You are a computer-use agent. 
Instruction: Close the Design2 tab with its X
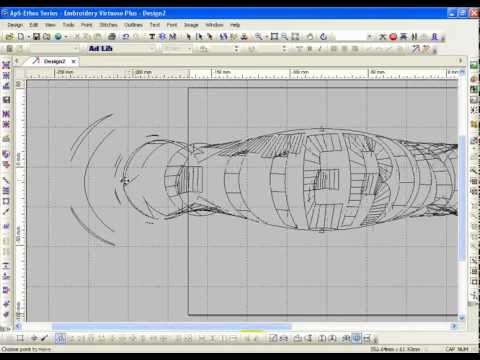(x=74, y=61)
